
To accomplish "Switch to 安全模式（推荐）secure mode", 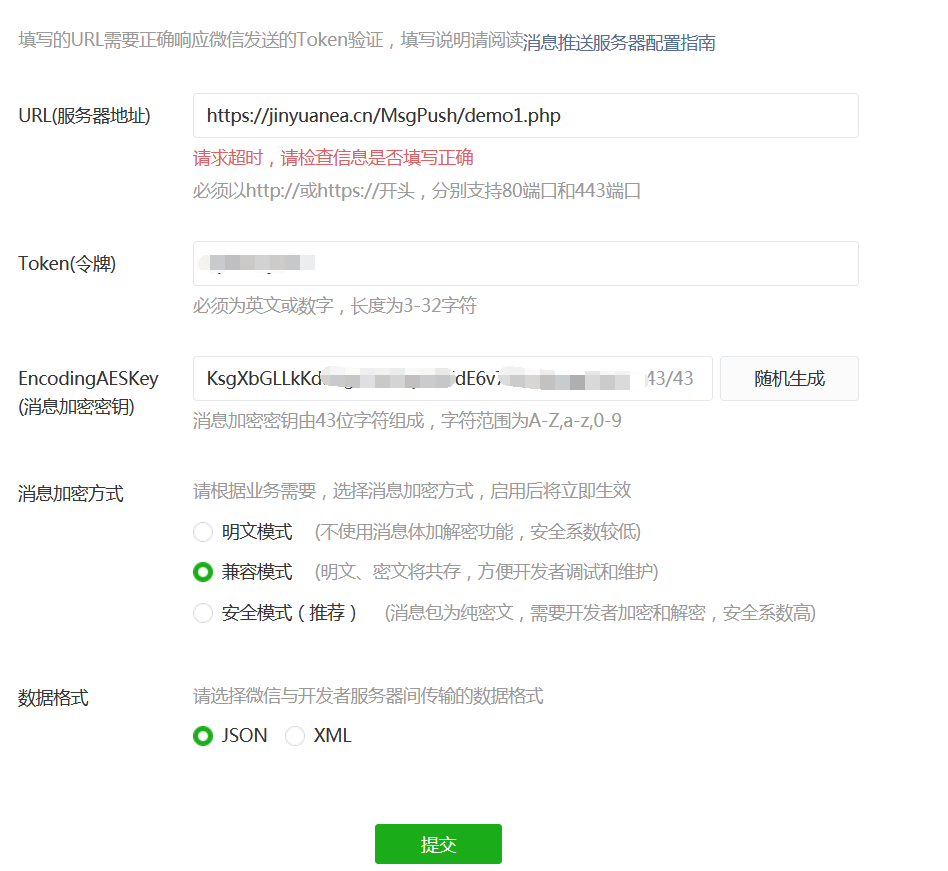I will point(204,612).
